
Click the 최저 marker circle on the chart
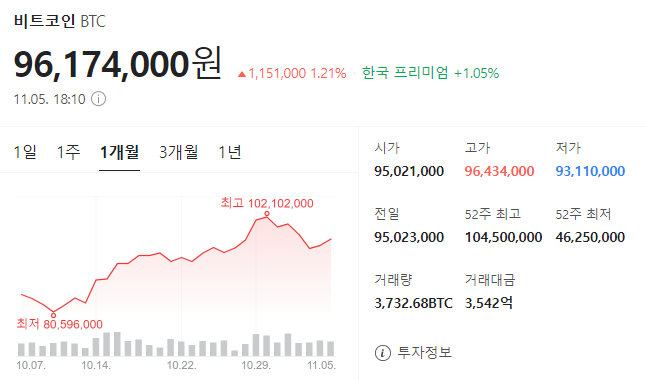tap(53, 315)
